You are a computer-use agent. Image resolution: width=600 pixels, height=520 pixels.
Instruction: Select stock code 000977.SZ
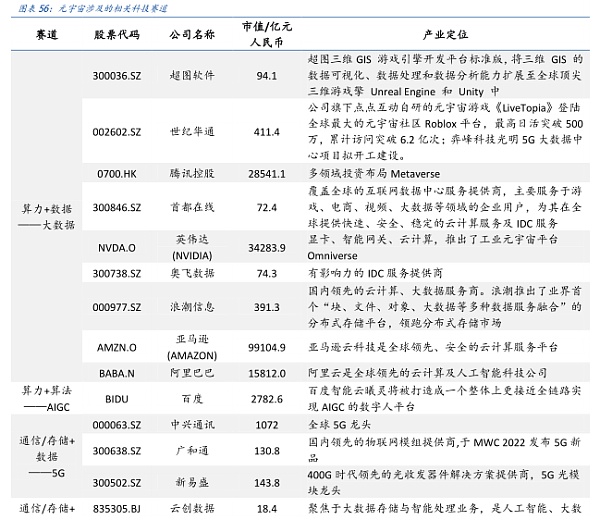click(x=117, y=307)
